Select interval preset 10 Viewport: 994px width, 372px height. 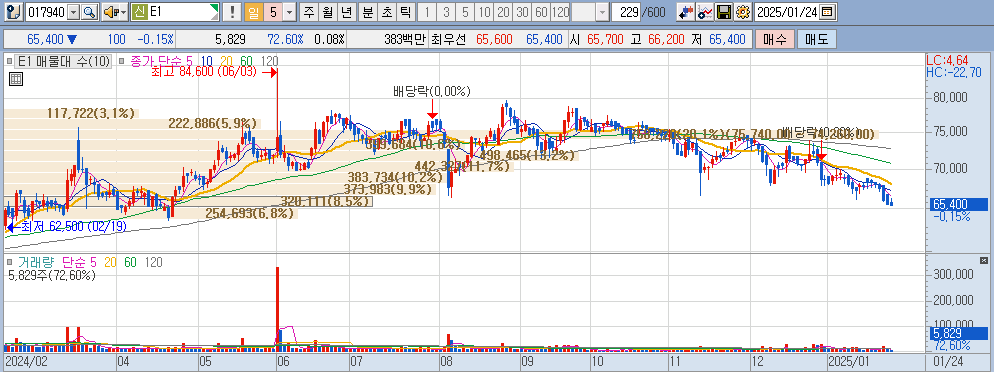click(x=484, y=12)
